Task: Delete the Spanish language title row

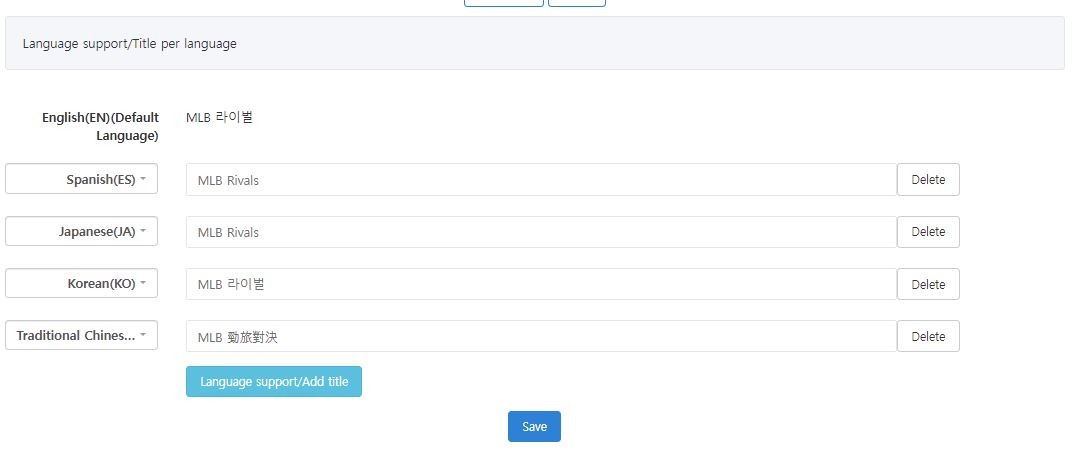Action: pos(928,180)
